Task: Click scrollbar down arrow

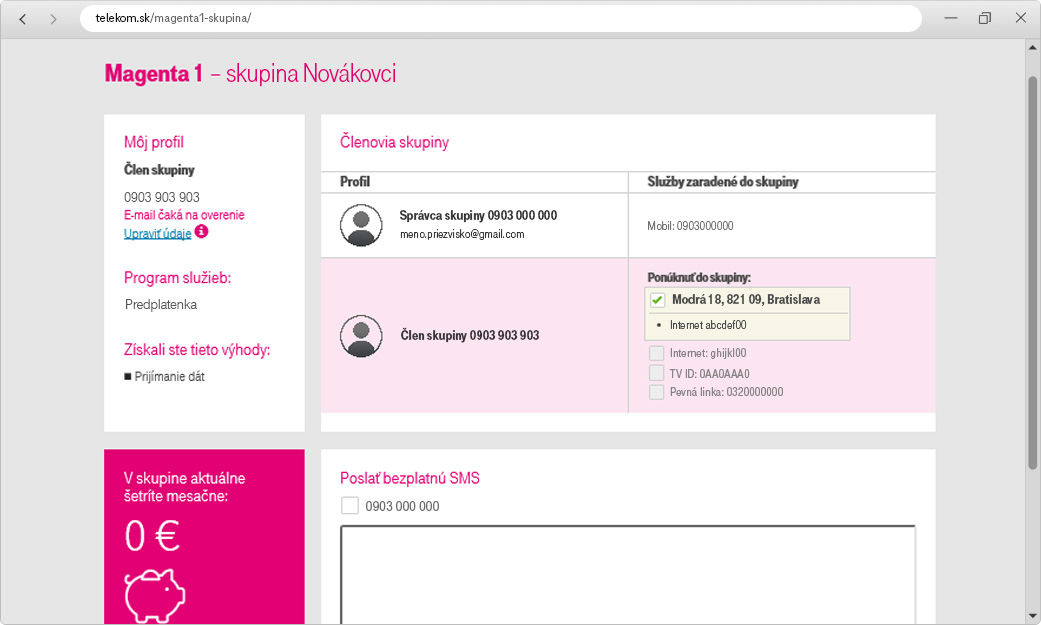Action: tap(1032, 616)
